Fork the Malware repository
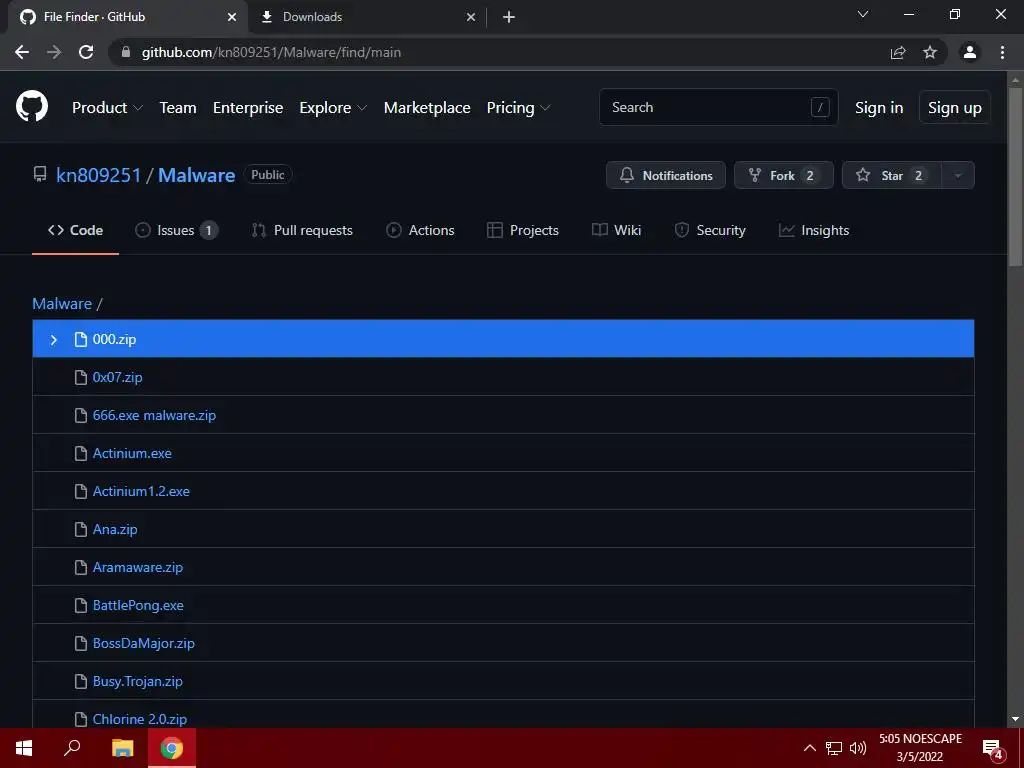 click(784, 175)
